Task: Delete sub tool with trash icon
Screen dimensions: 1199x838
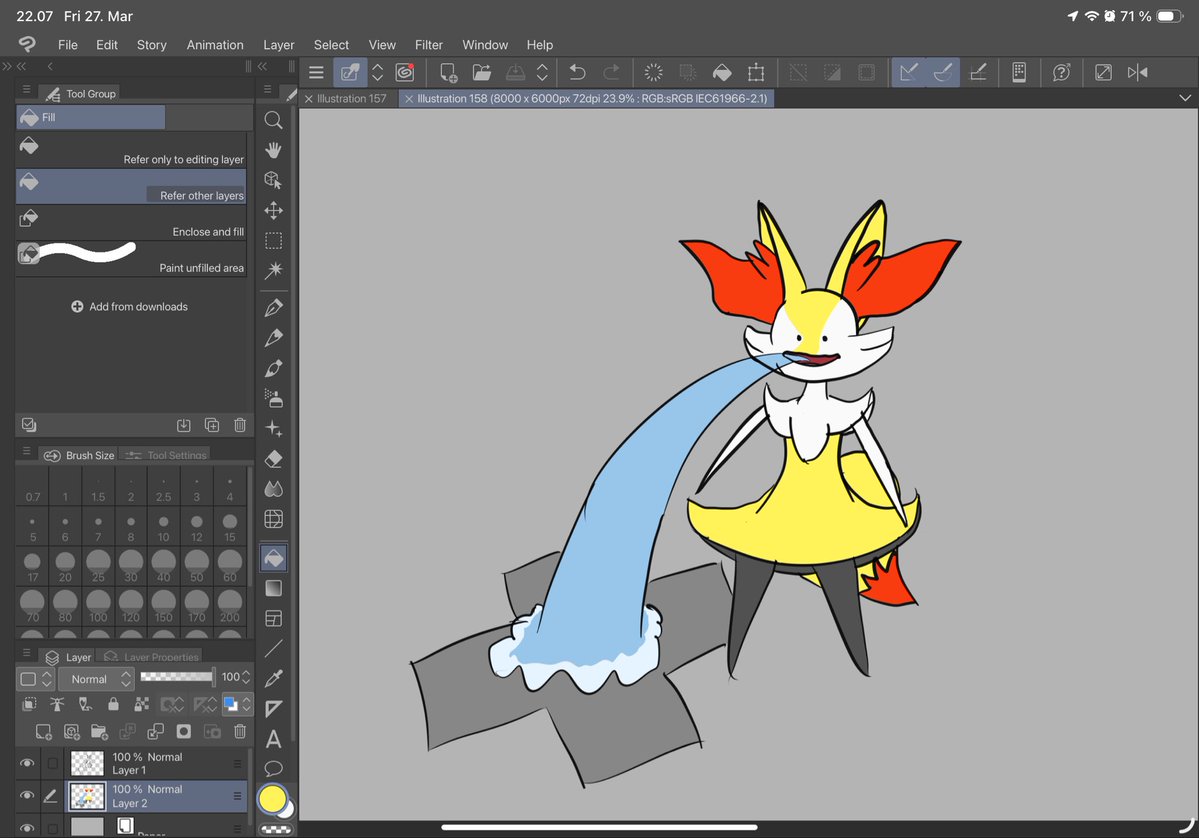Action: coord(239,425)
